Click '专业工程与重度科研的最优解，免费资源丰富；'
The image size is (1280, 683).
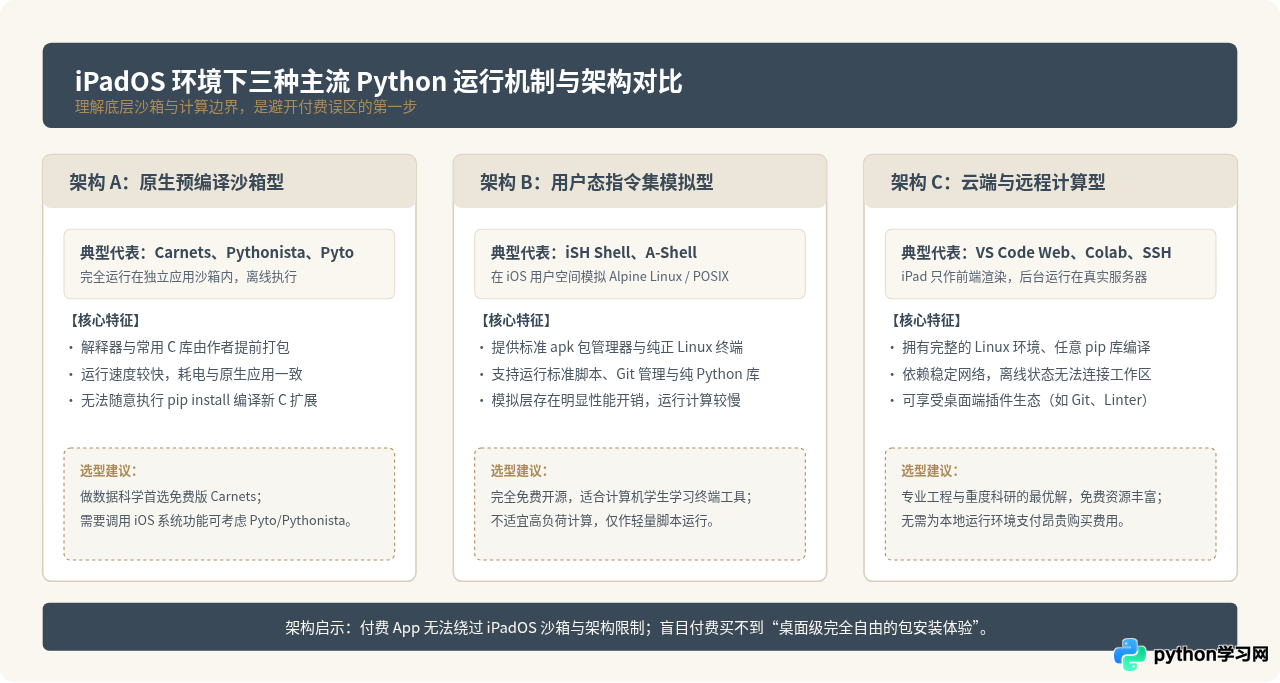(x=1032, y=496)
